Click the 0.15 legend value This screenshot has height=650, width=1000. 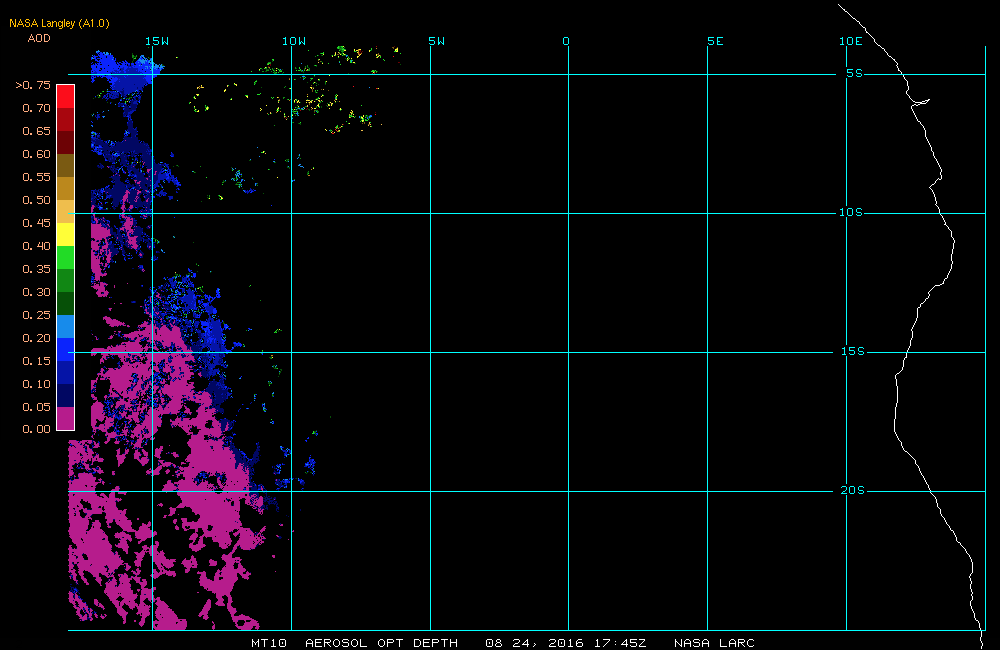tap(36, 360)
